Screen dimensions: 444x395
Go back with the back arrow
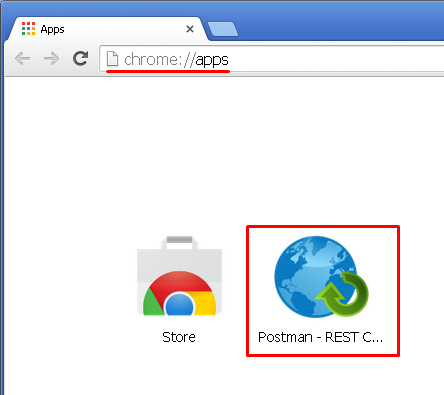click(x=23, y=59)
